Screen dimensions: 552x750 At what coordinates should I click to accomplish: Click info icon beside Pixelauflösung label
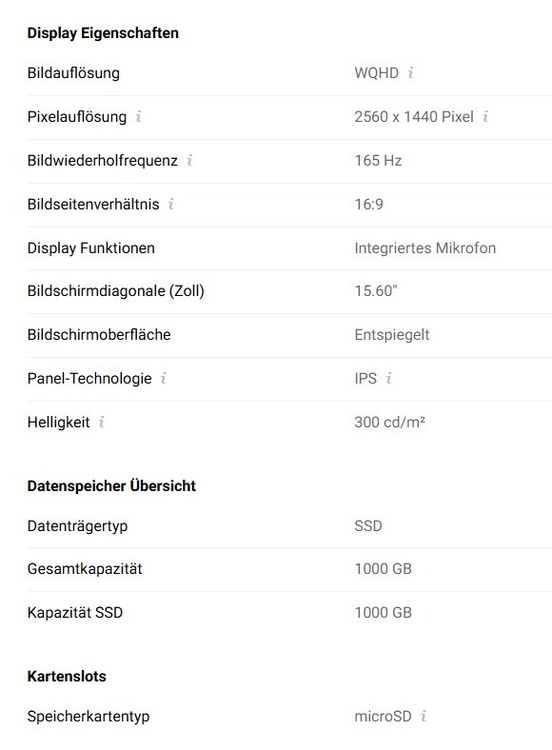coord(139,116)
